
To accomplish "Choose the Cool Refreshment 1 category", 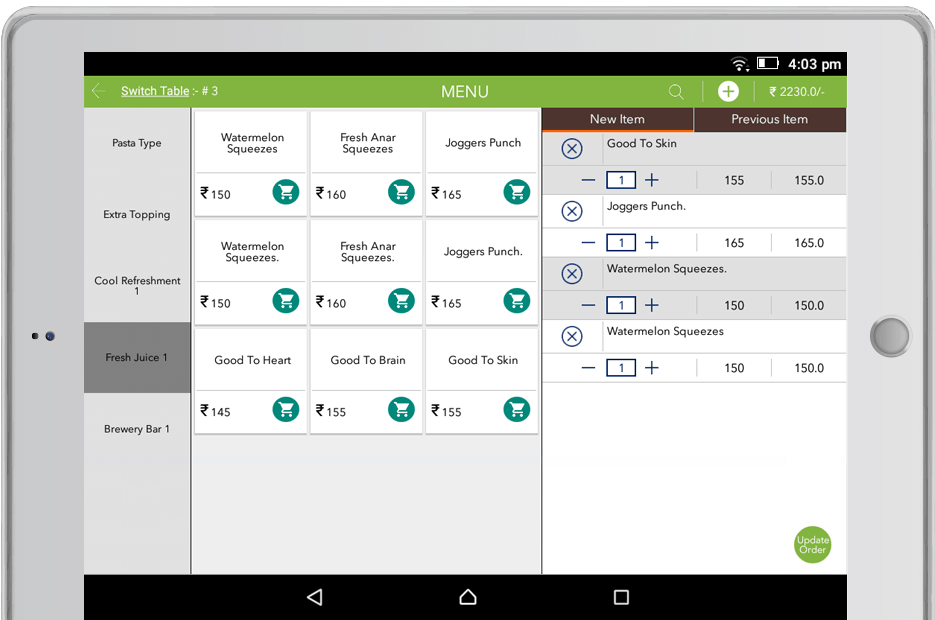I will click(137, 286).
